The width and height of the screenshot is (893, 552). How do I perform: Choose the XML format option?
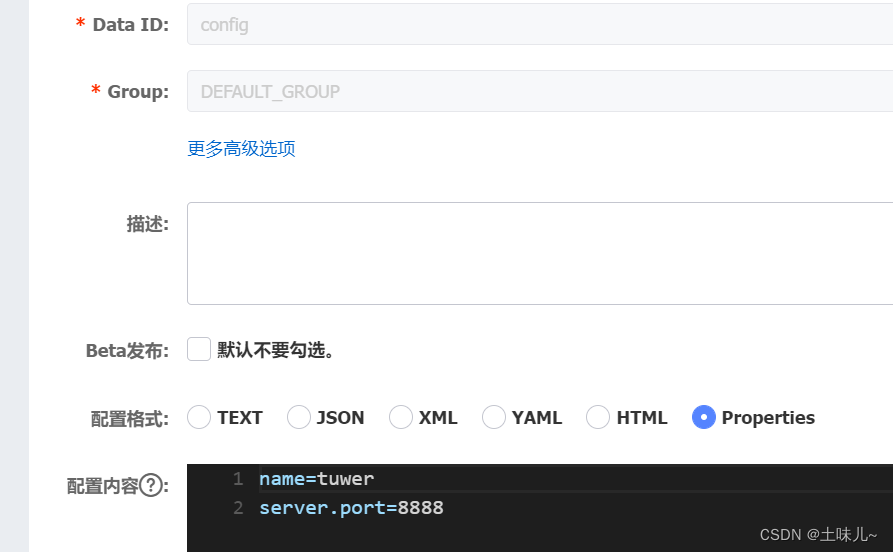click(x=400, y=417)
